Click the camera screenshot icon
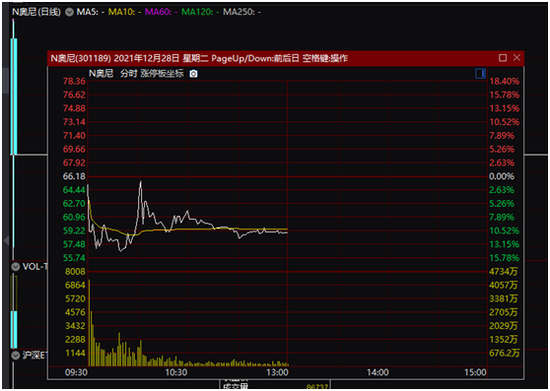Screen dimensions: 550x391 point(194,74)
